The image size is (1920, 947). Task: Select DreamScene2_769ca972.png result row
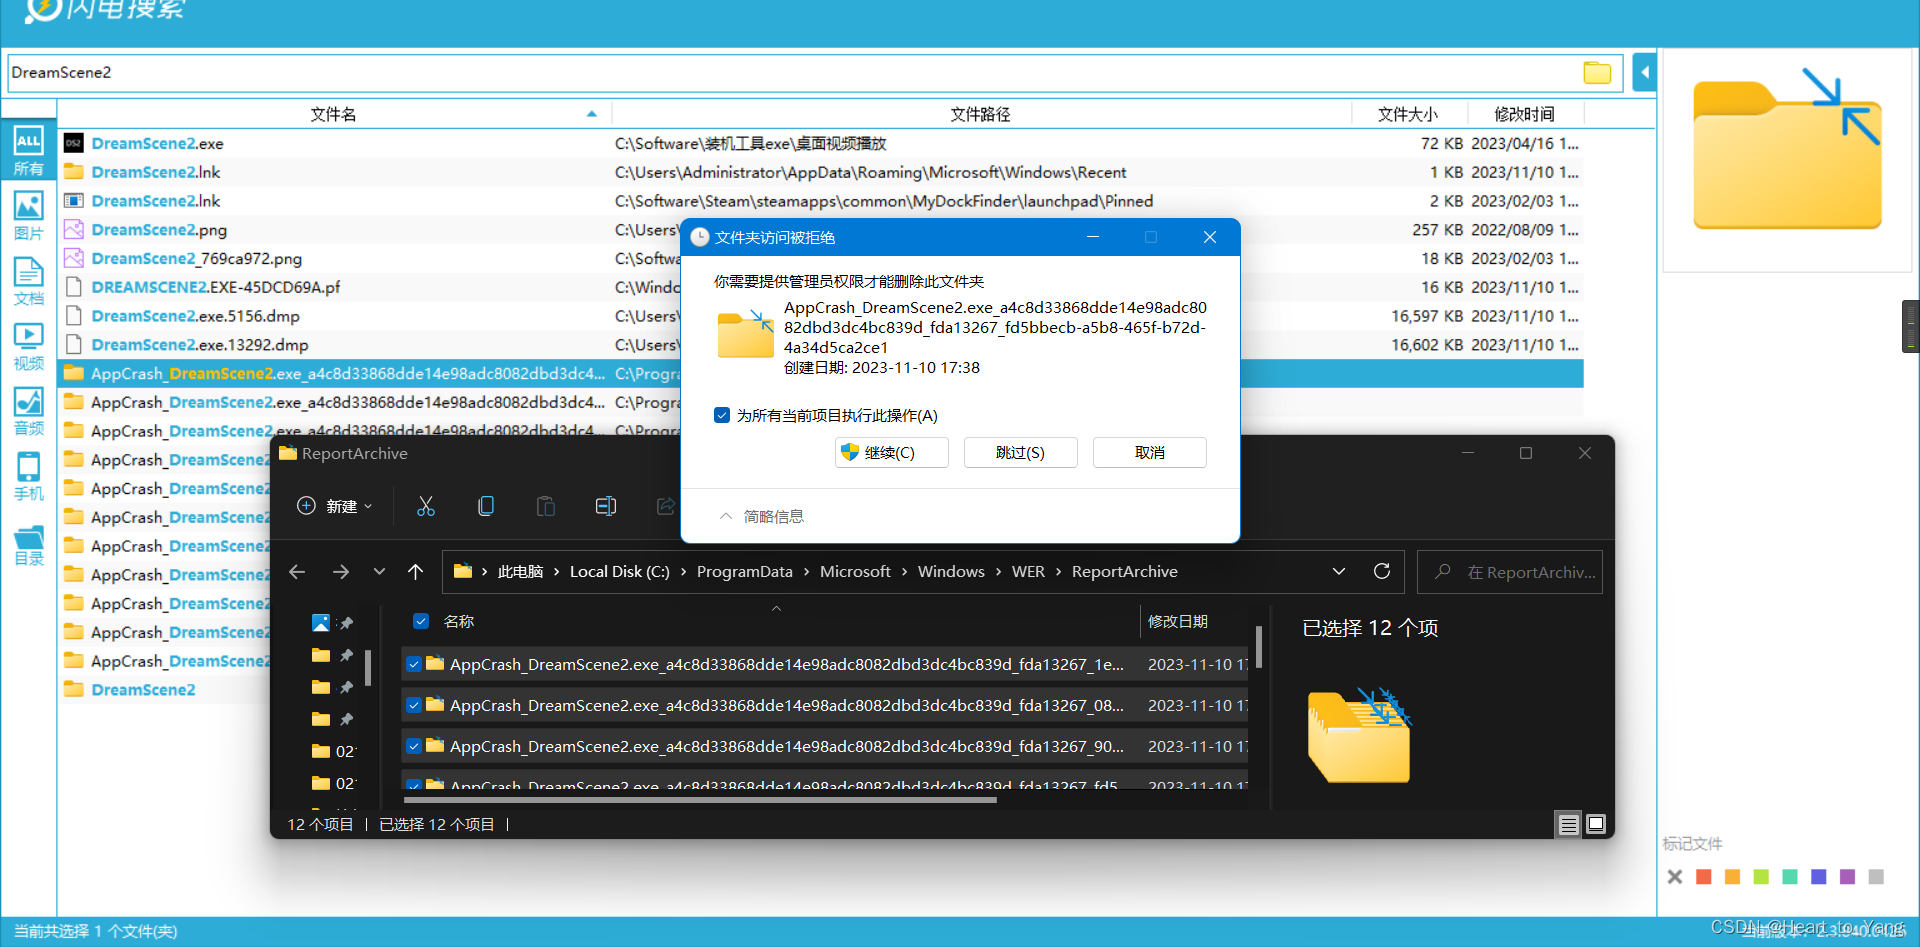[820, 258]
